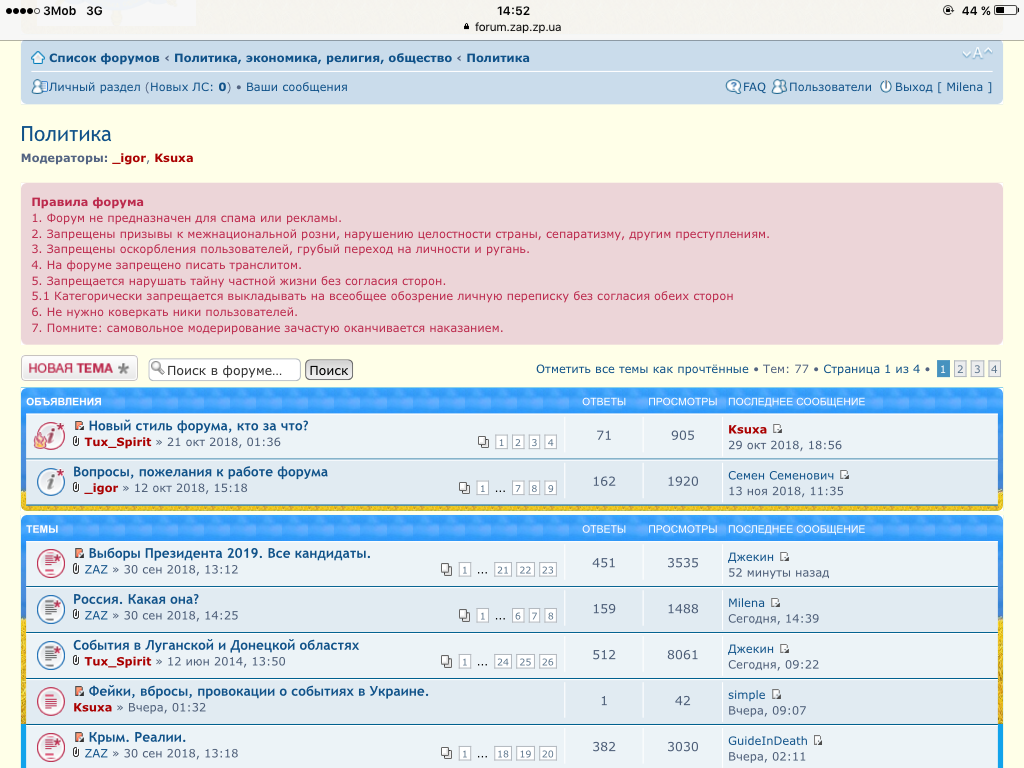The width and height of the screenshot is (1024, 768).
Task: Open the FAQ help icon link
Action: [733, 87]
